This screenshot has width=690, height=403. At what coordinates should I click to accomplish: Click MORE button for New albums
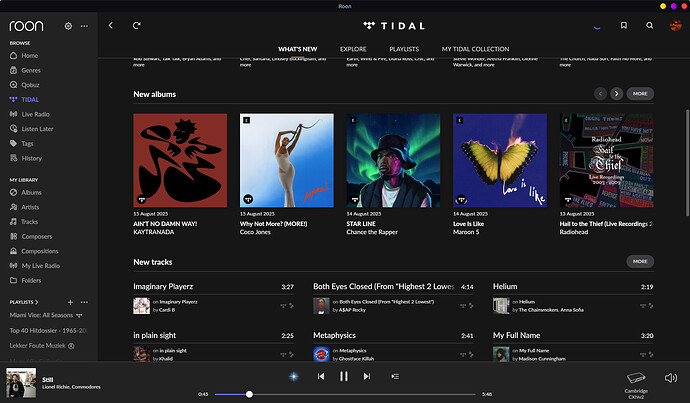(641, 93)
